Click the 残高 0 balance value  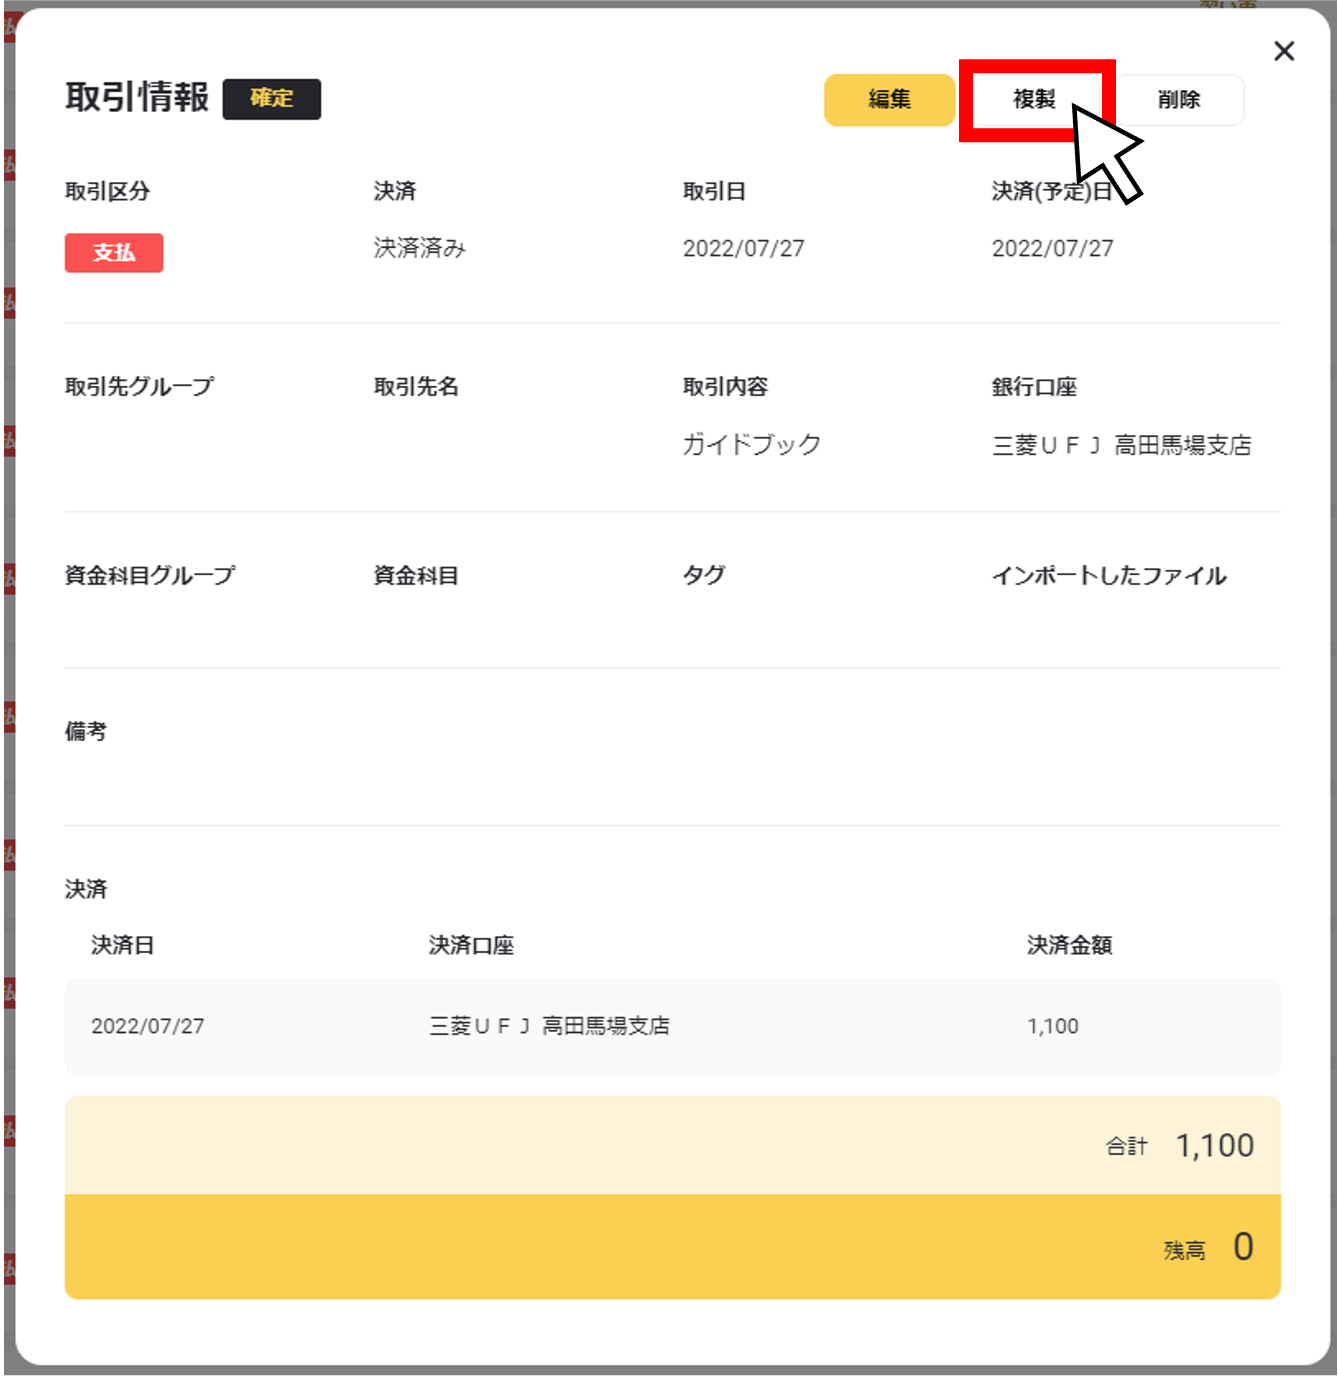tap(1243, 1246)
